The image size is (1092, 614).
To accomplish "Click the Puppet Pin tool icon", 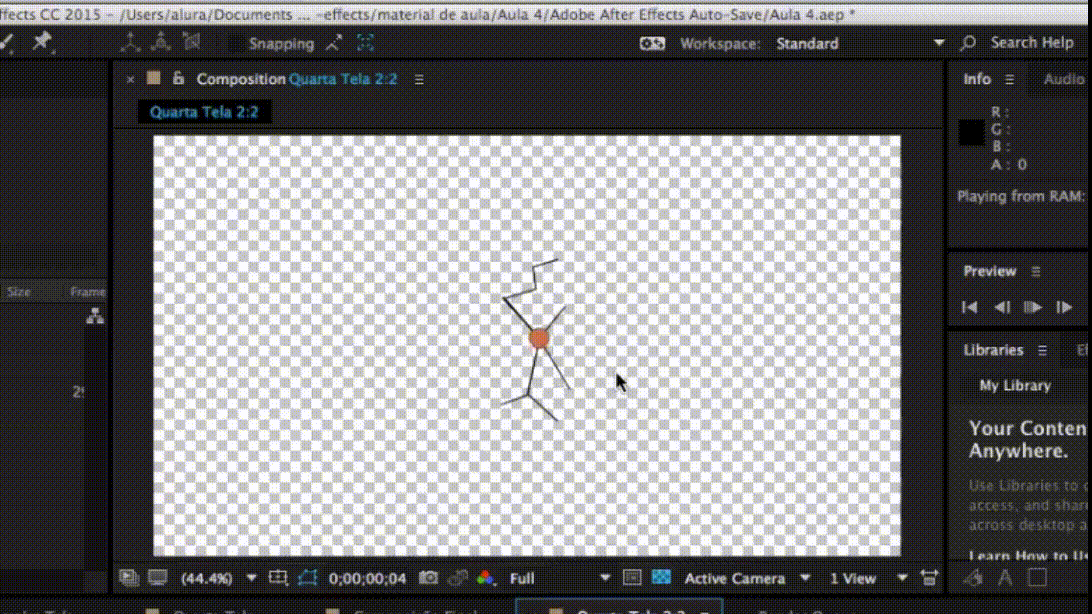I will [x=41, y=42].
